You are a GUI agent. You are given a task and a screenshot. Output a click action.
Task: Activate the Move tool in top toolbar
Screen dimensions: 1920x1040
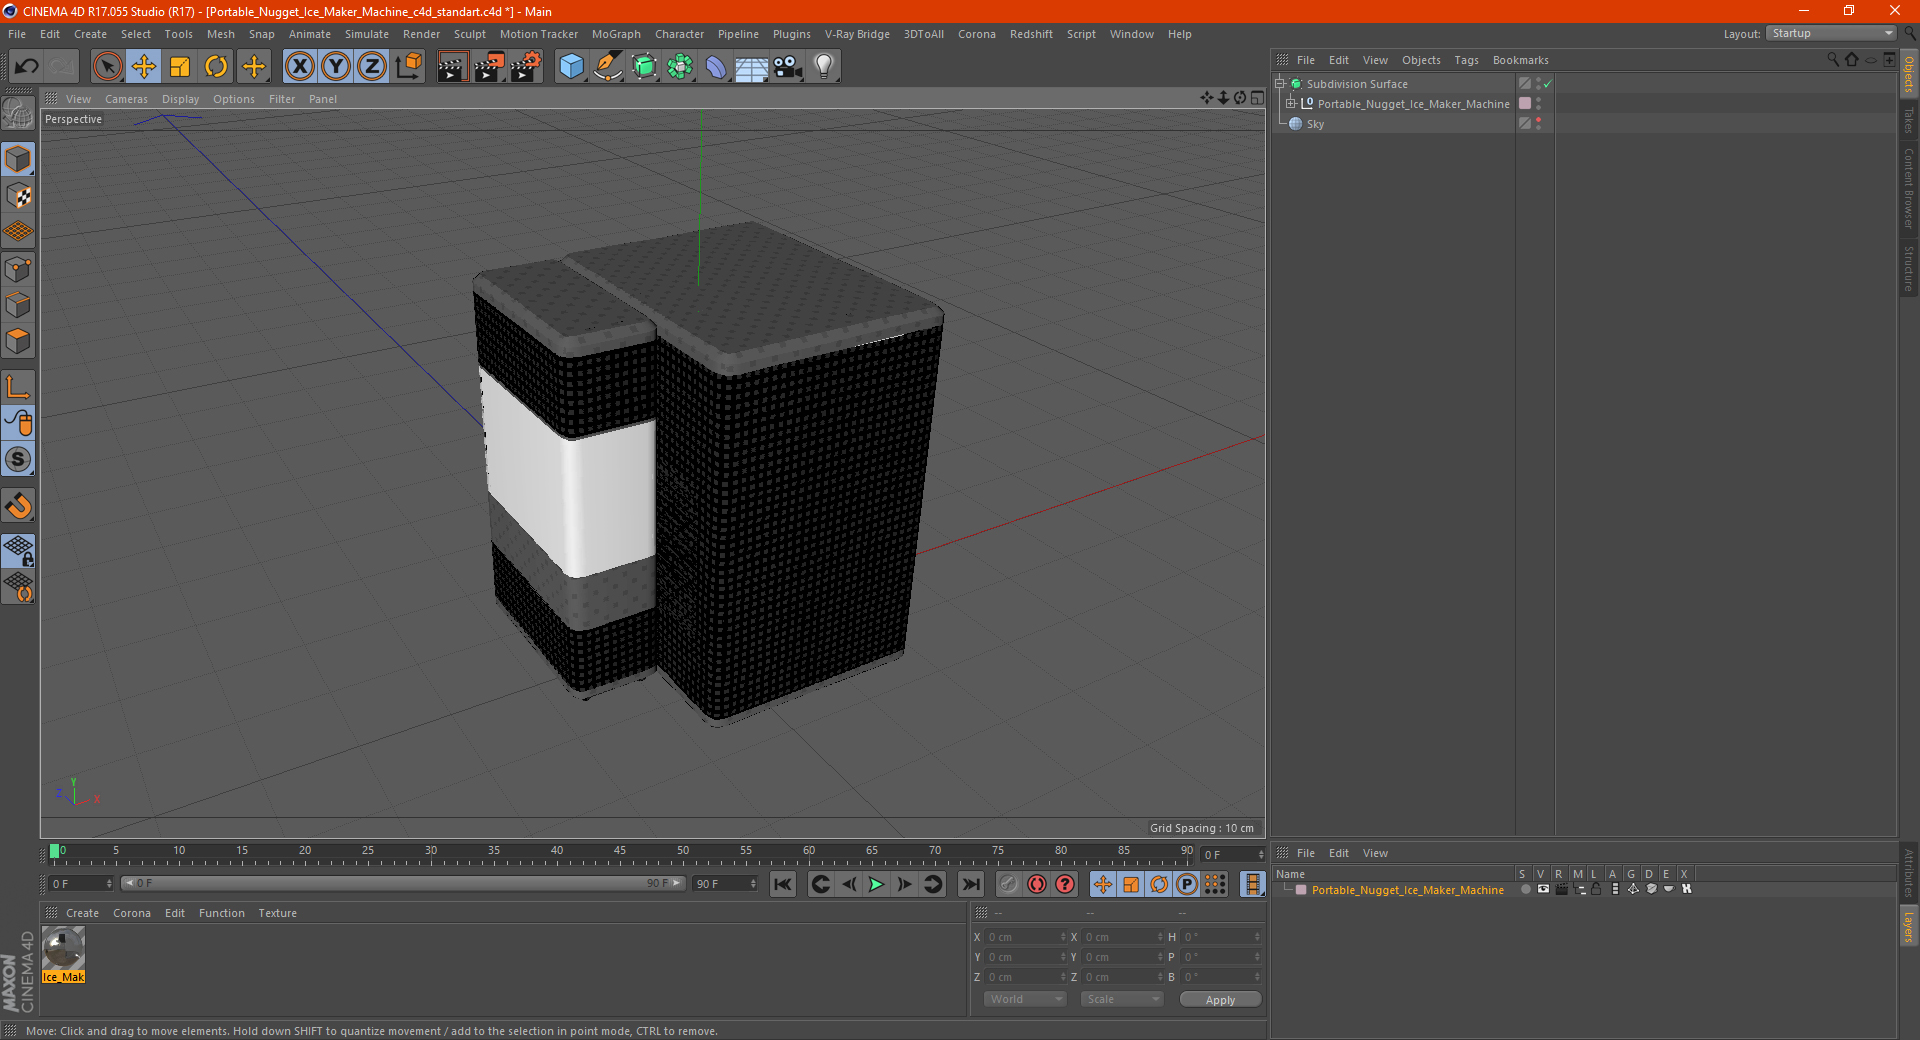coord(144,67)
